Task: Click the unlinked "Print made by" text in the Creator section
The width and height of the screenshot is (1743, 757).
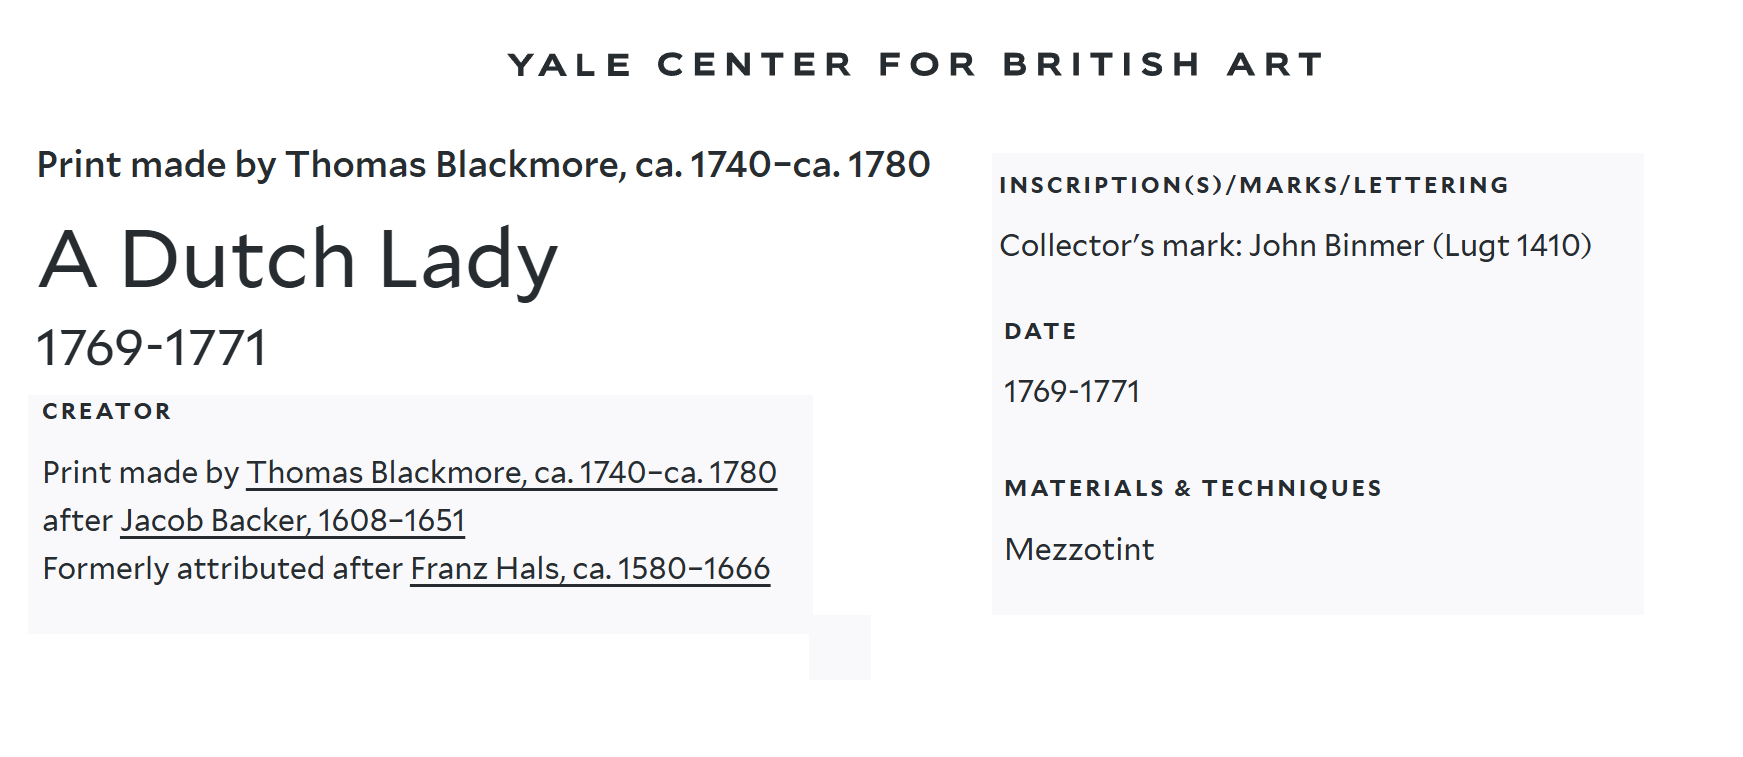Action: [140, 472]
